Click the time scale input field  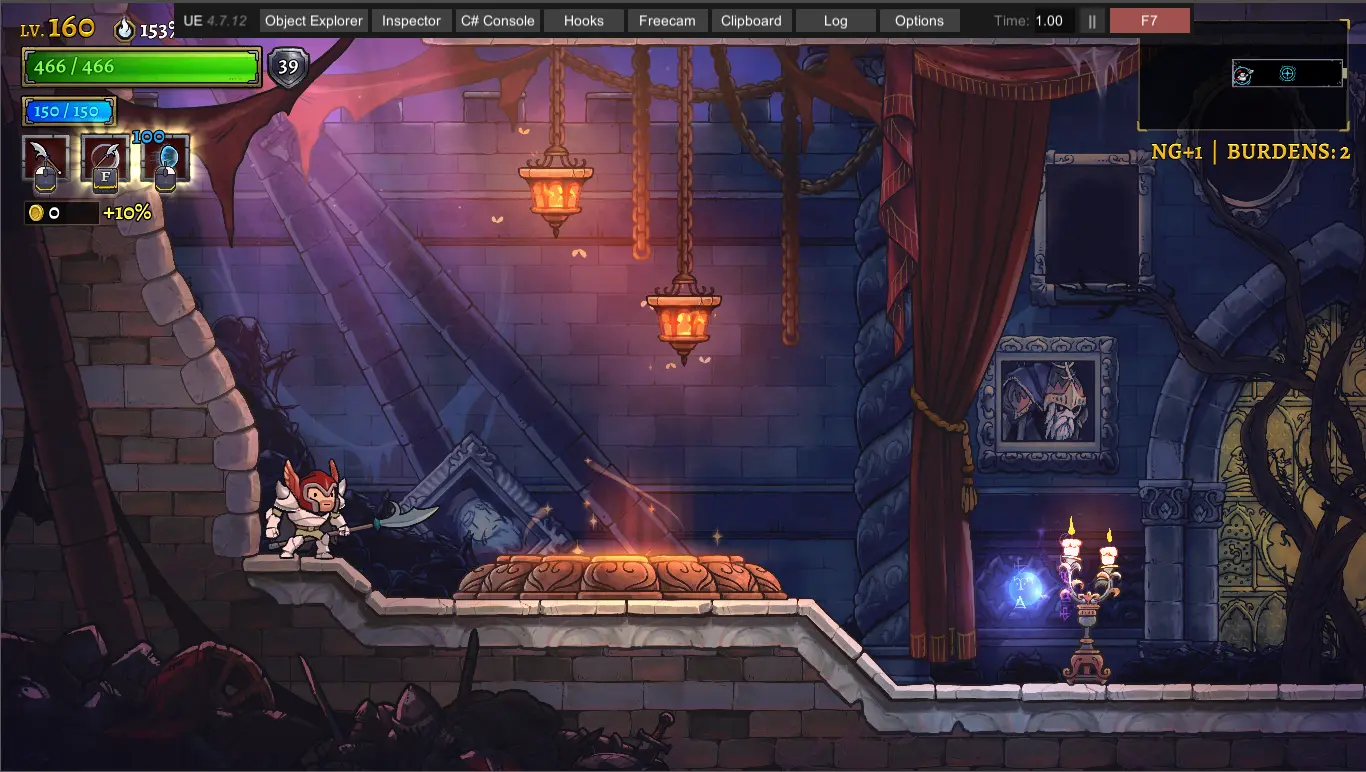tap(1053, 20)
